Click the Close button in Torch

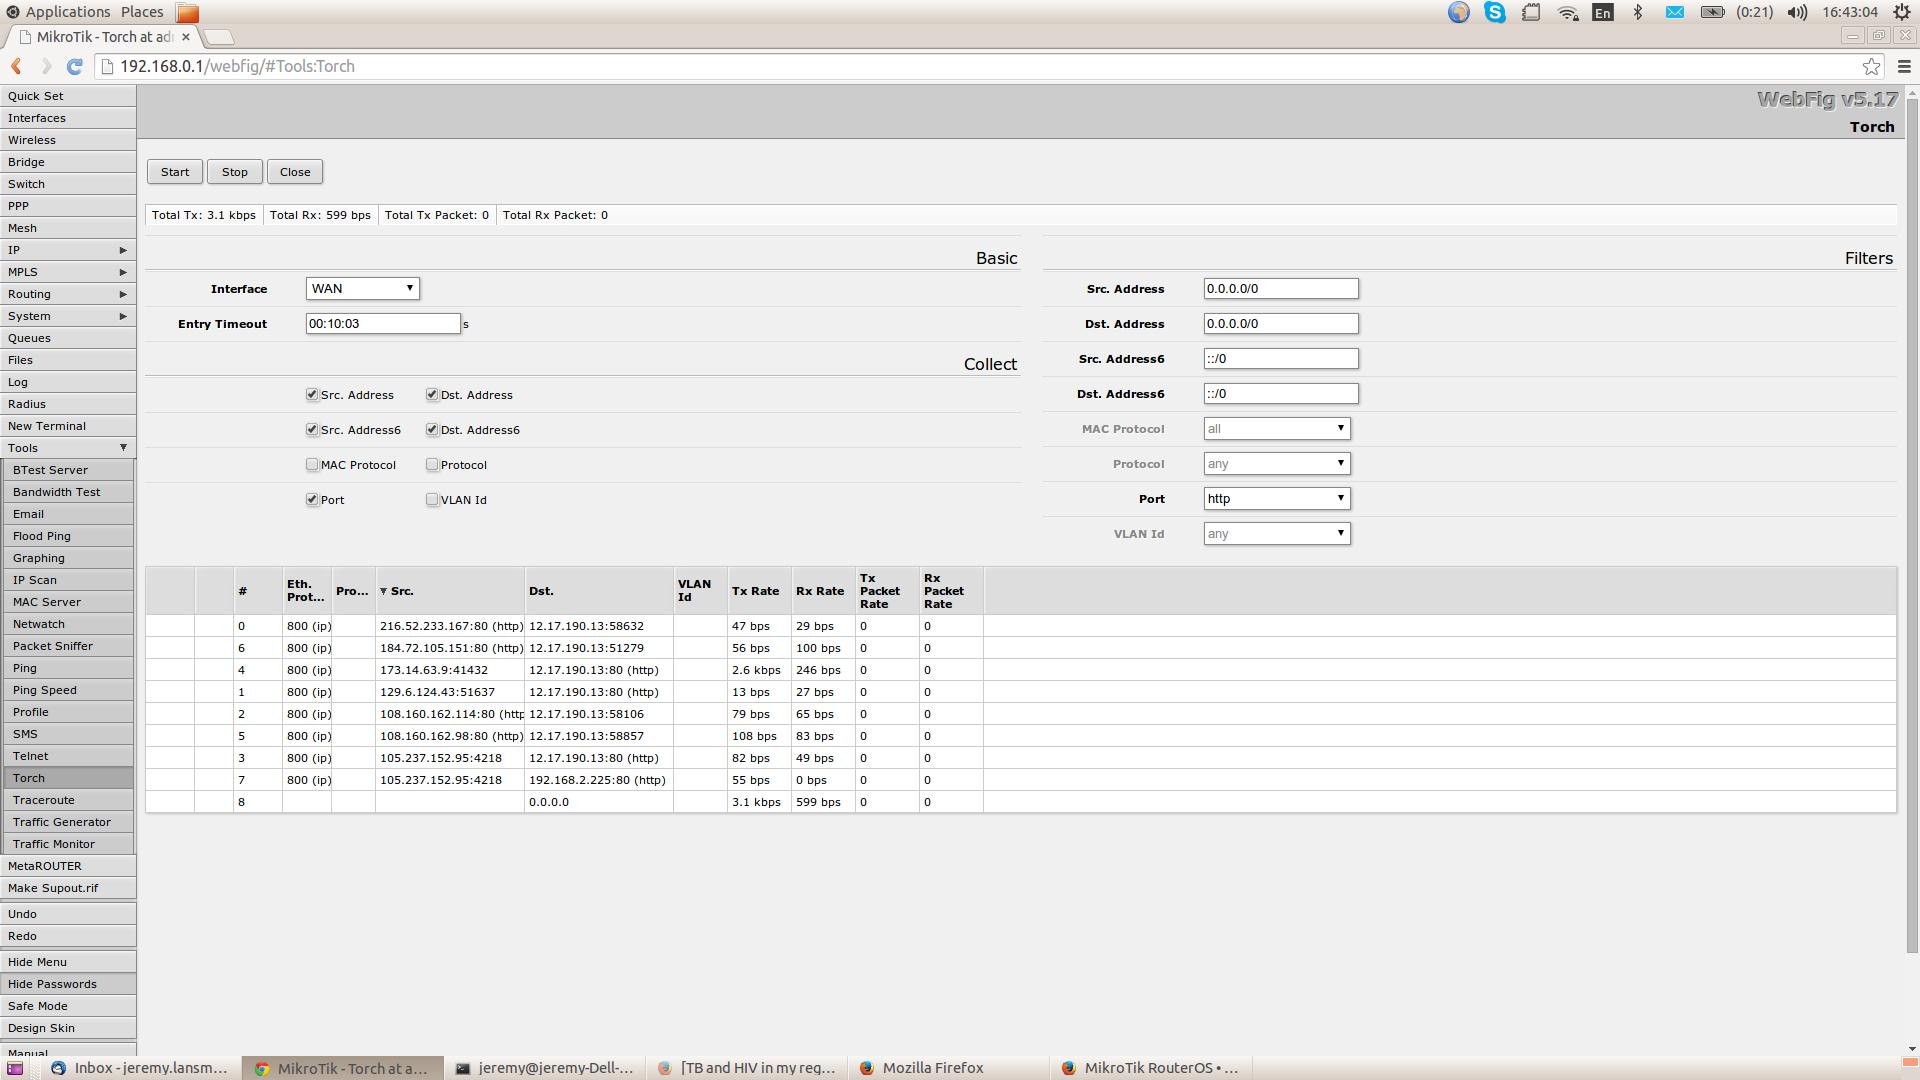295,172
